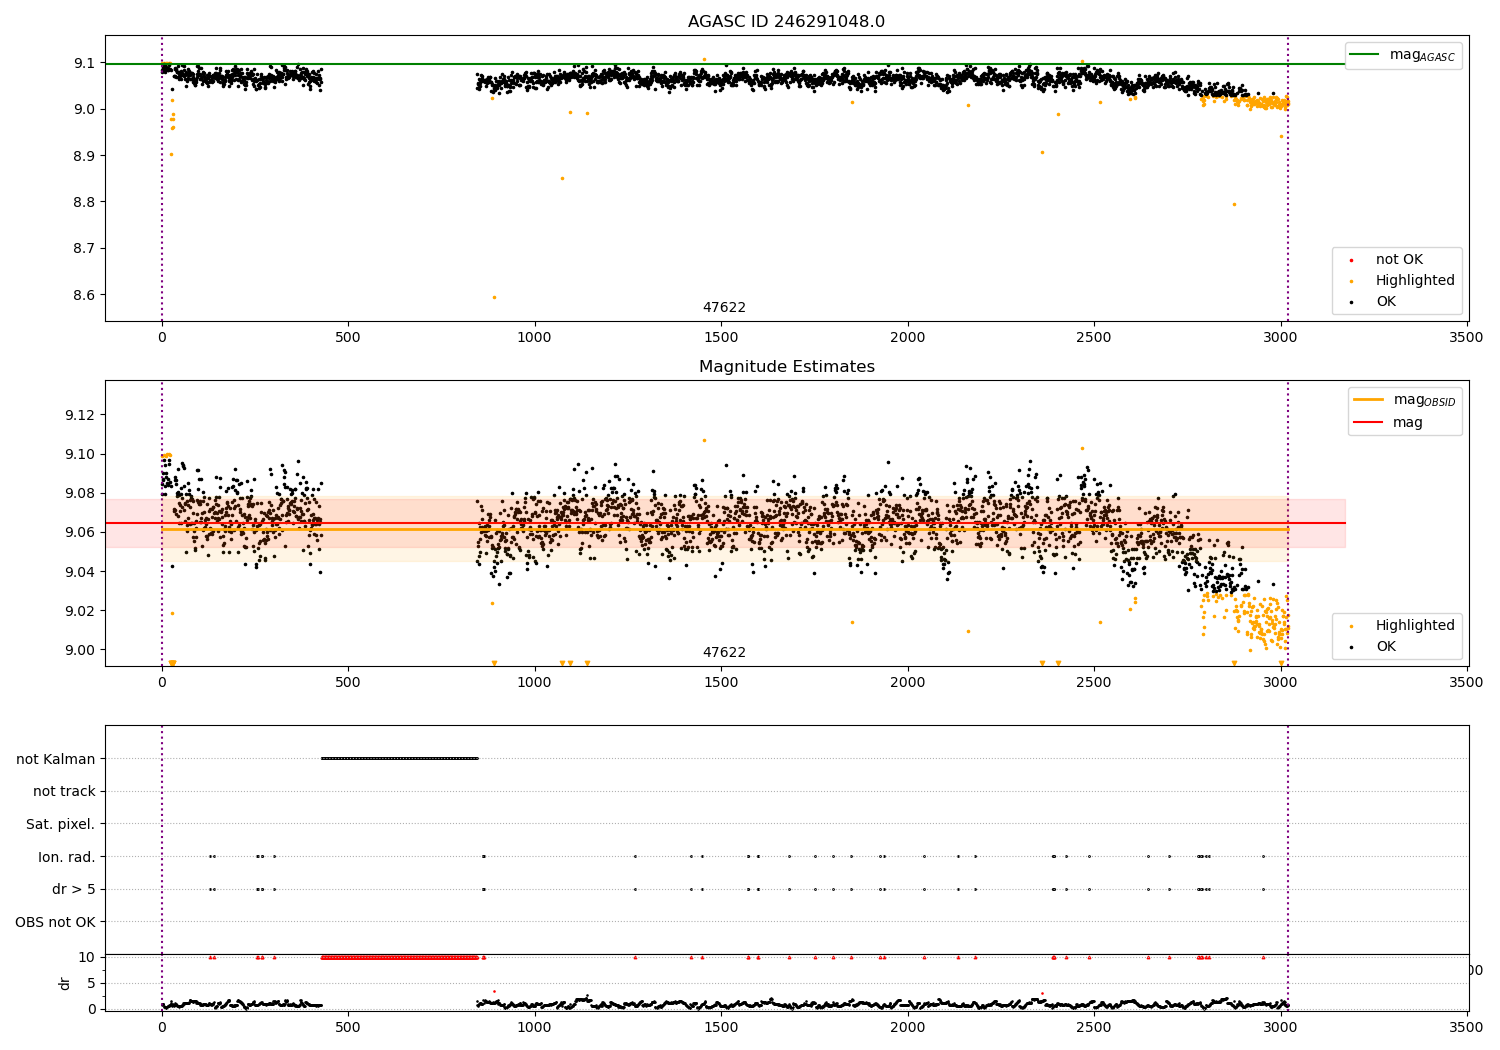Click the 9.08 y-axis tick label
This screenshot has height=1050, width=1500.
82,493
